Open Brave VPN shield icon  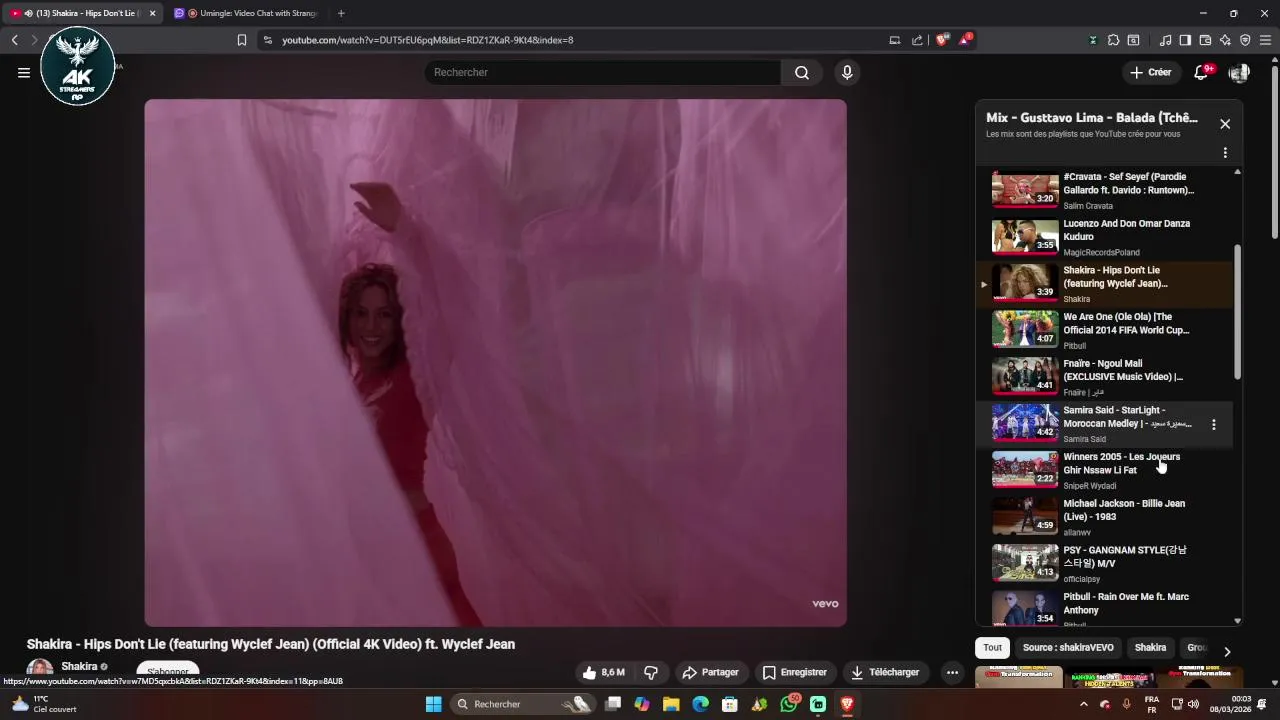pos(1245,40)
